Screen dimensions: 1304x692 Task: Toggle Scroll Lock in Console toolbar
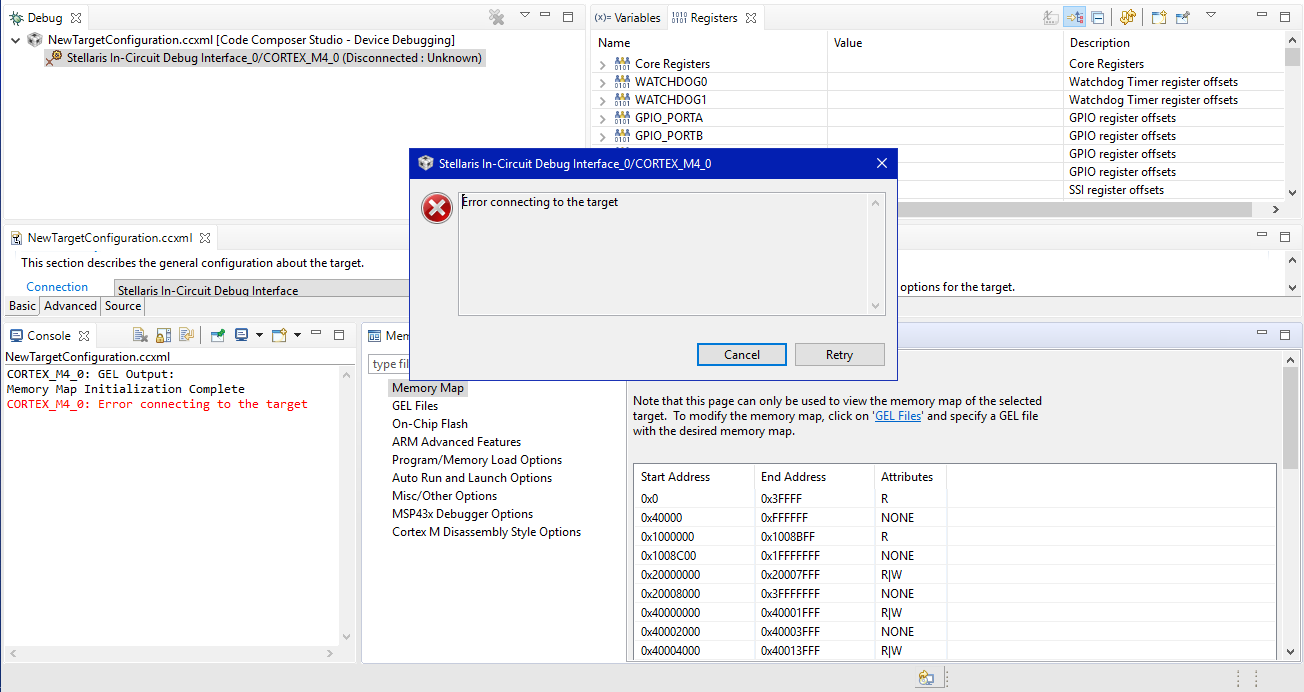164,335
